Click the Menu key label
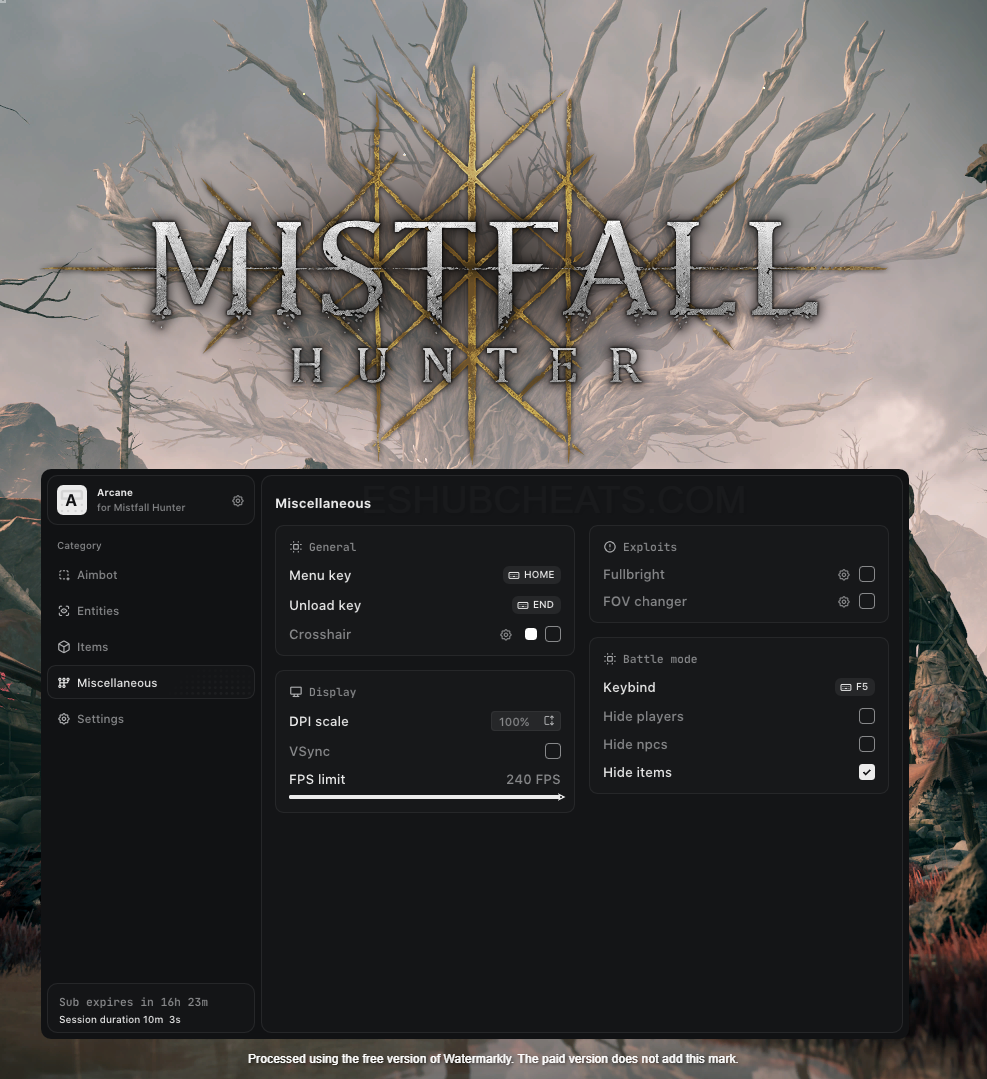 click(320, 575)
